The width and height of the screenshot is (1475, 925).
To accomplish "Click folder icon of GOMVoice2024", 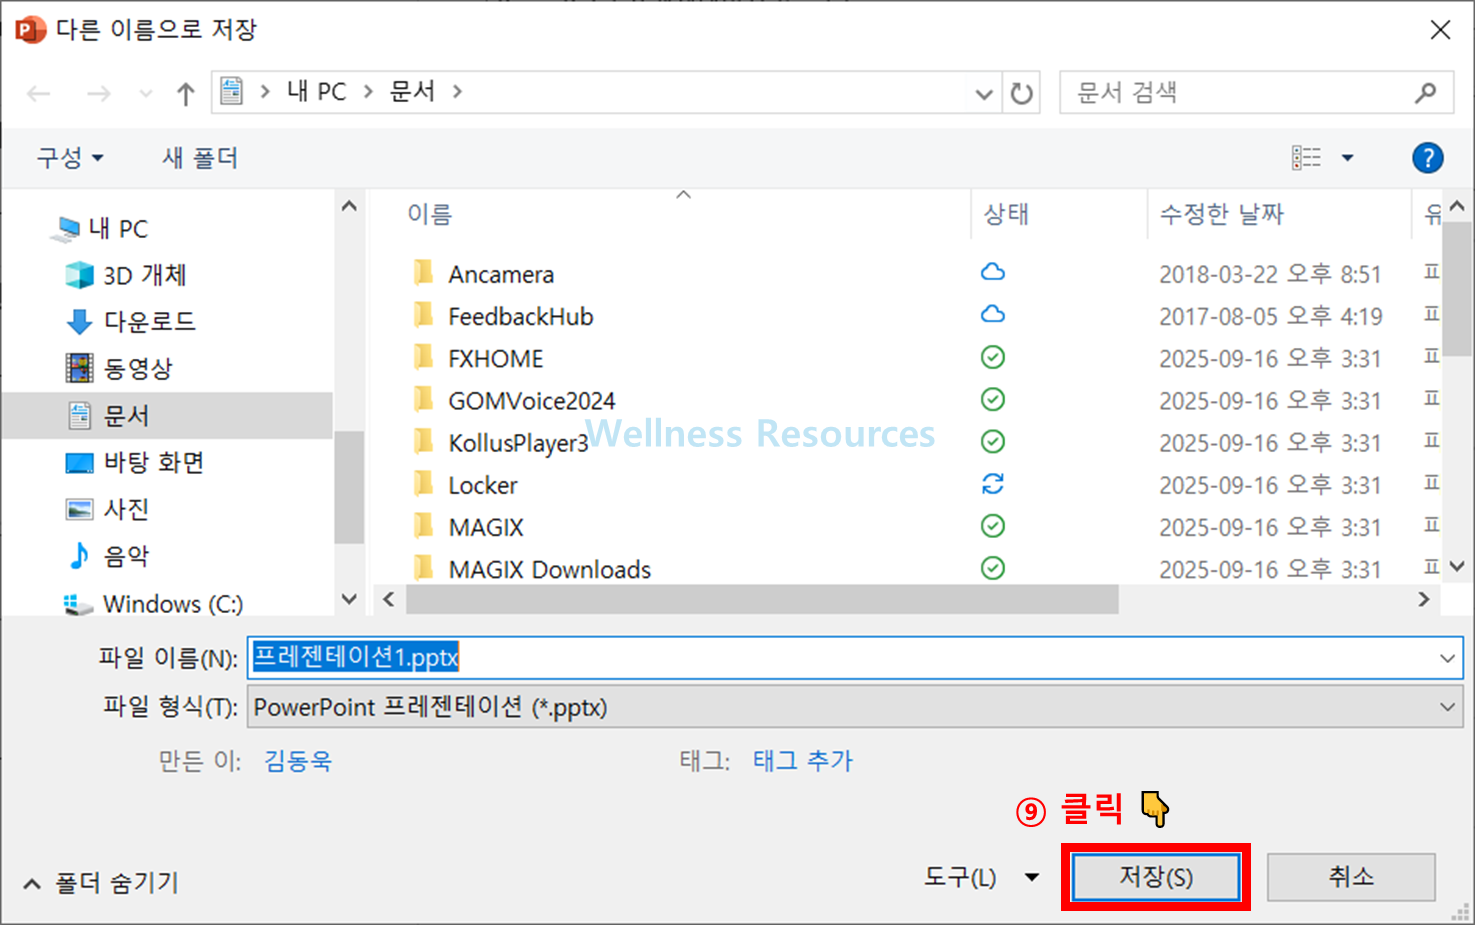I will click(424, 400).
